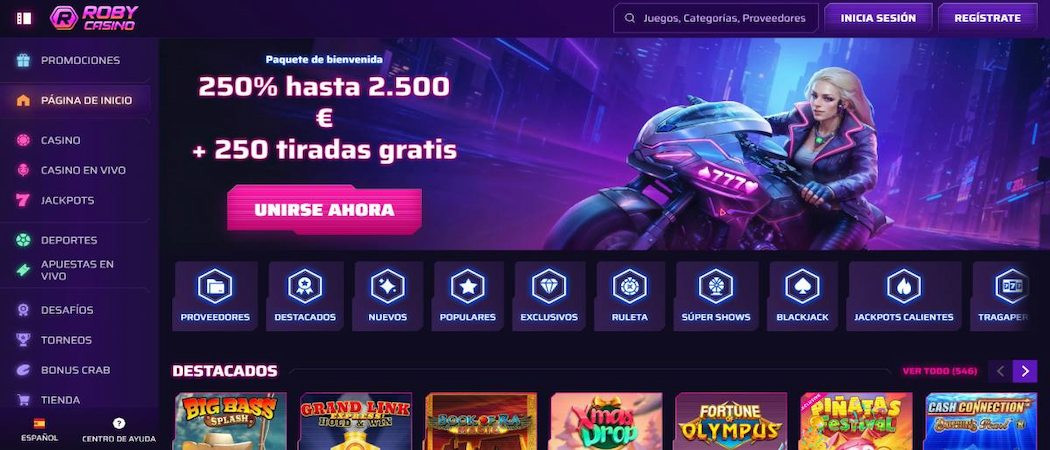Focus the Juegos, Categorías, Proveedores search field
This screenshot has width=1050, height=450.
[716, 18]
